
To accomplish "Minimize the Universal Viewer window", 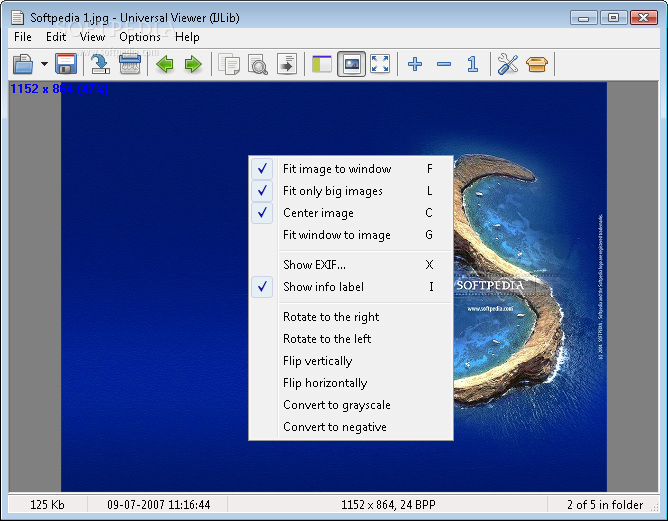I will [584, 17].
